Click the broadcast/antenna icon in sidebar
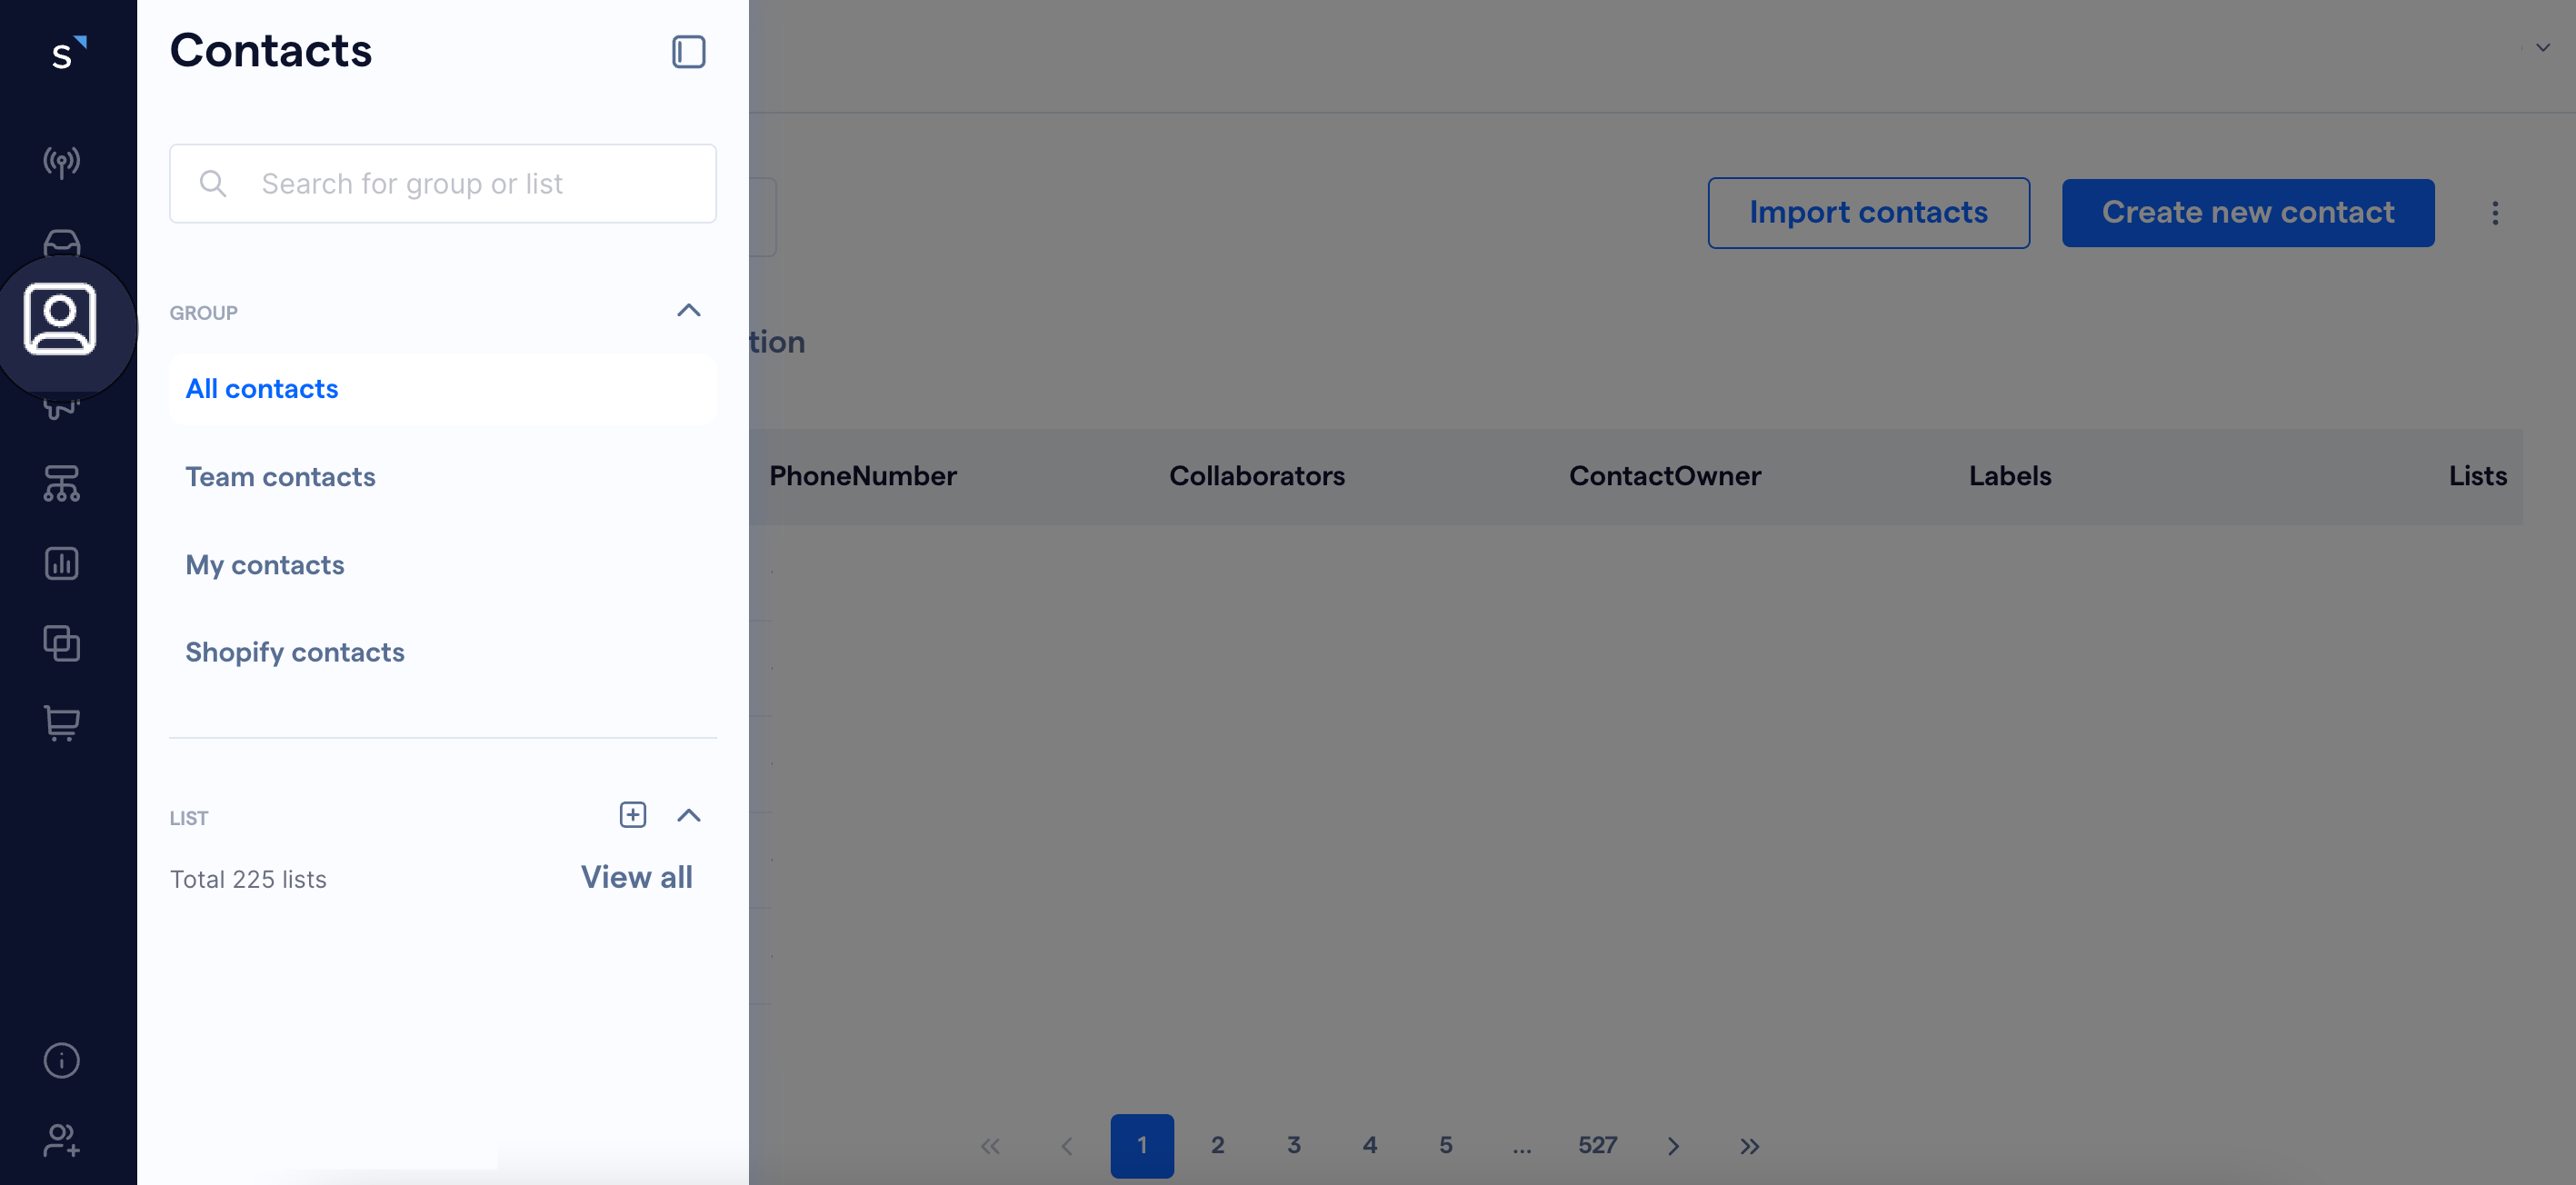2576x1185 pixels. click(61, 159)
